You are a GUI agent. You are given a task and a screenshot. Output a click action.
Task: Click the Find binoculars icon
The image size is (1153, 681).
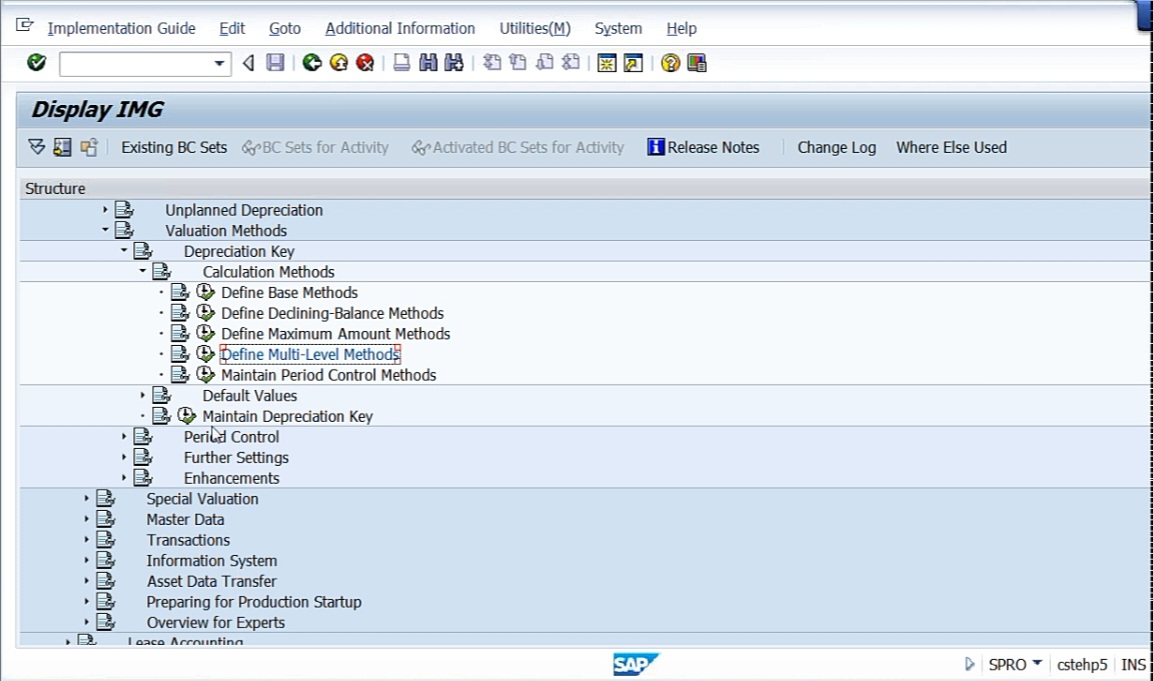[428, 63]
